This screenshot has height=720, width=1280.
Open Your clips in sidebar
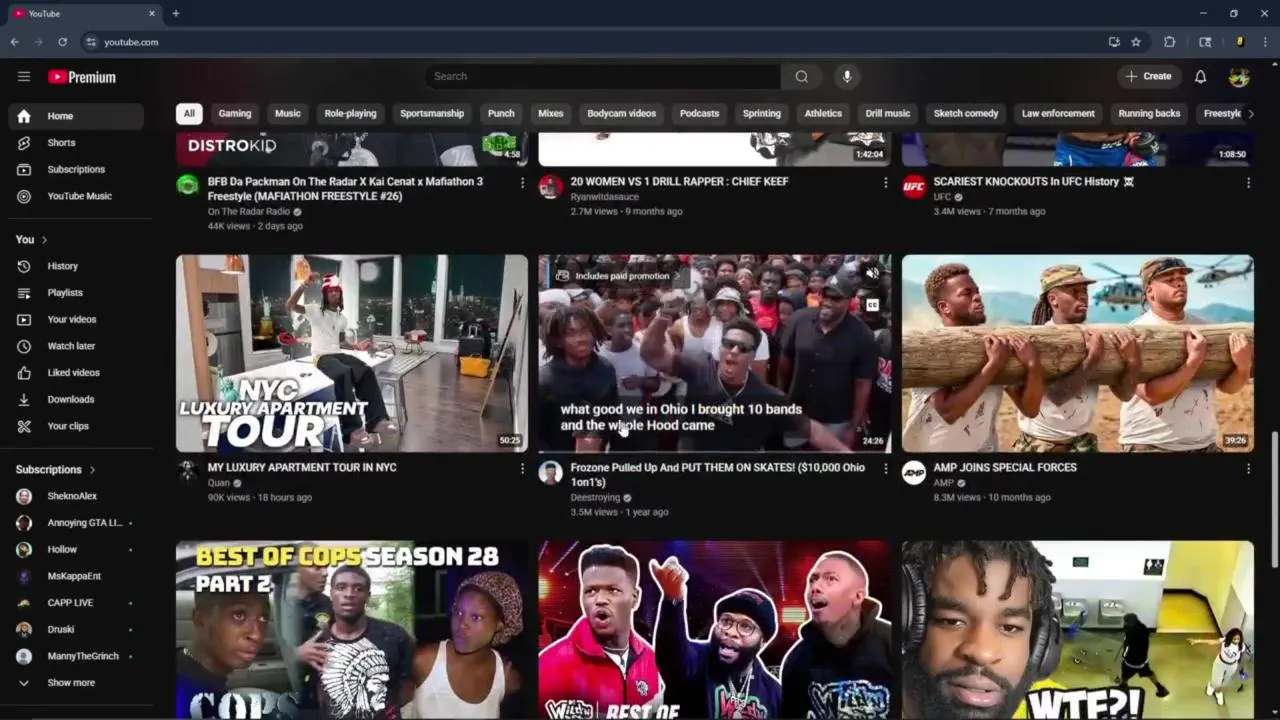[x=76, y=426]
